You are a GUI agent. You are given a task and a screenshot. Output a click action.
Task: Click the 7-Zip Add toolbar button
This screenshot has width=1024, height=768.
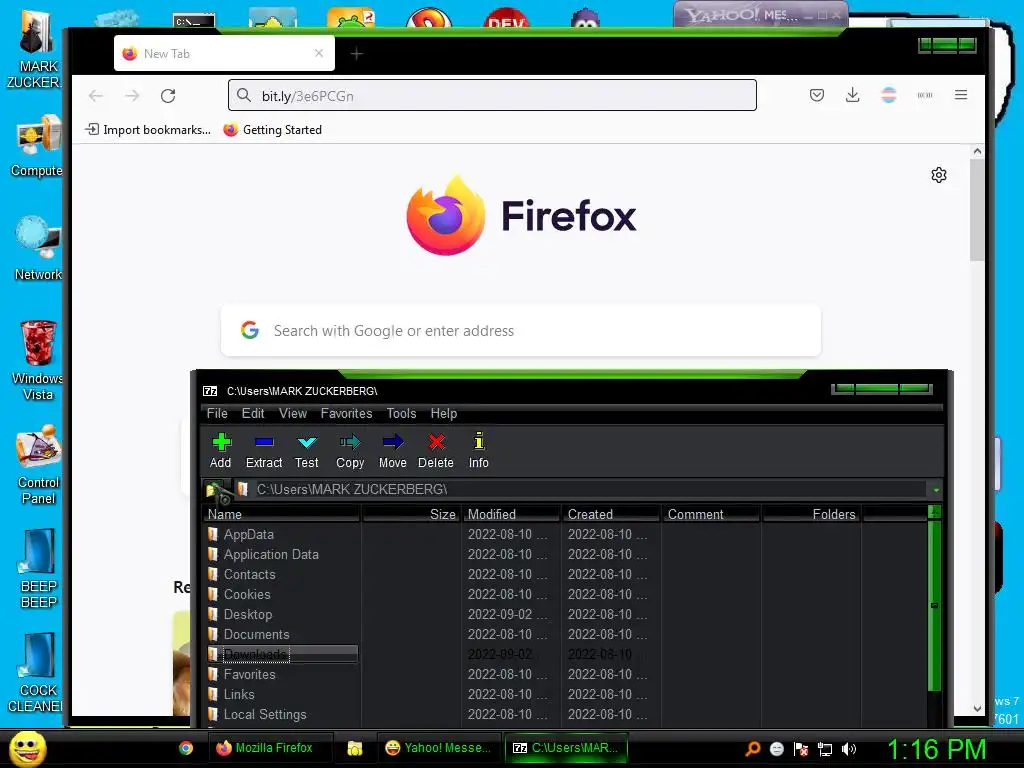(221, 451)
